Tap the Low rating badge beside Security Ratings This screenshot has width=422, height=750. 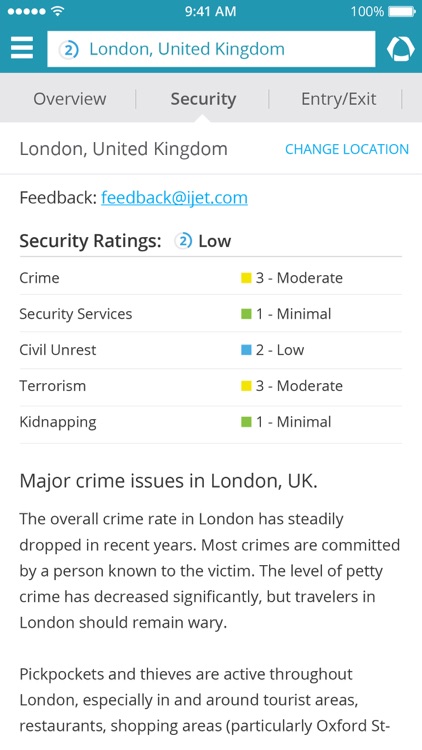point(183,241)
